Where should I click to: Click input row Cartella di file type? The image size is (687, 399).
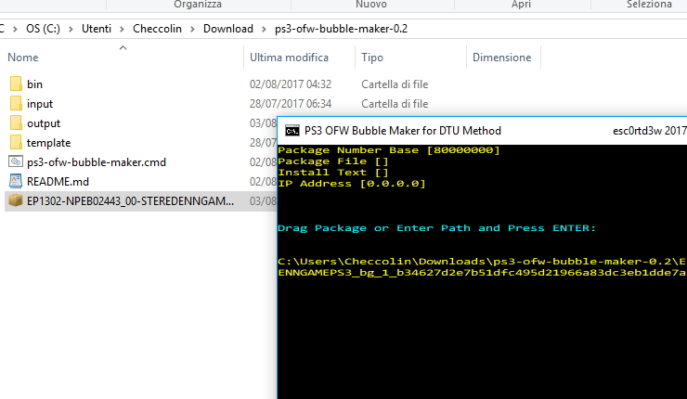pos(394,104)
